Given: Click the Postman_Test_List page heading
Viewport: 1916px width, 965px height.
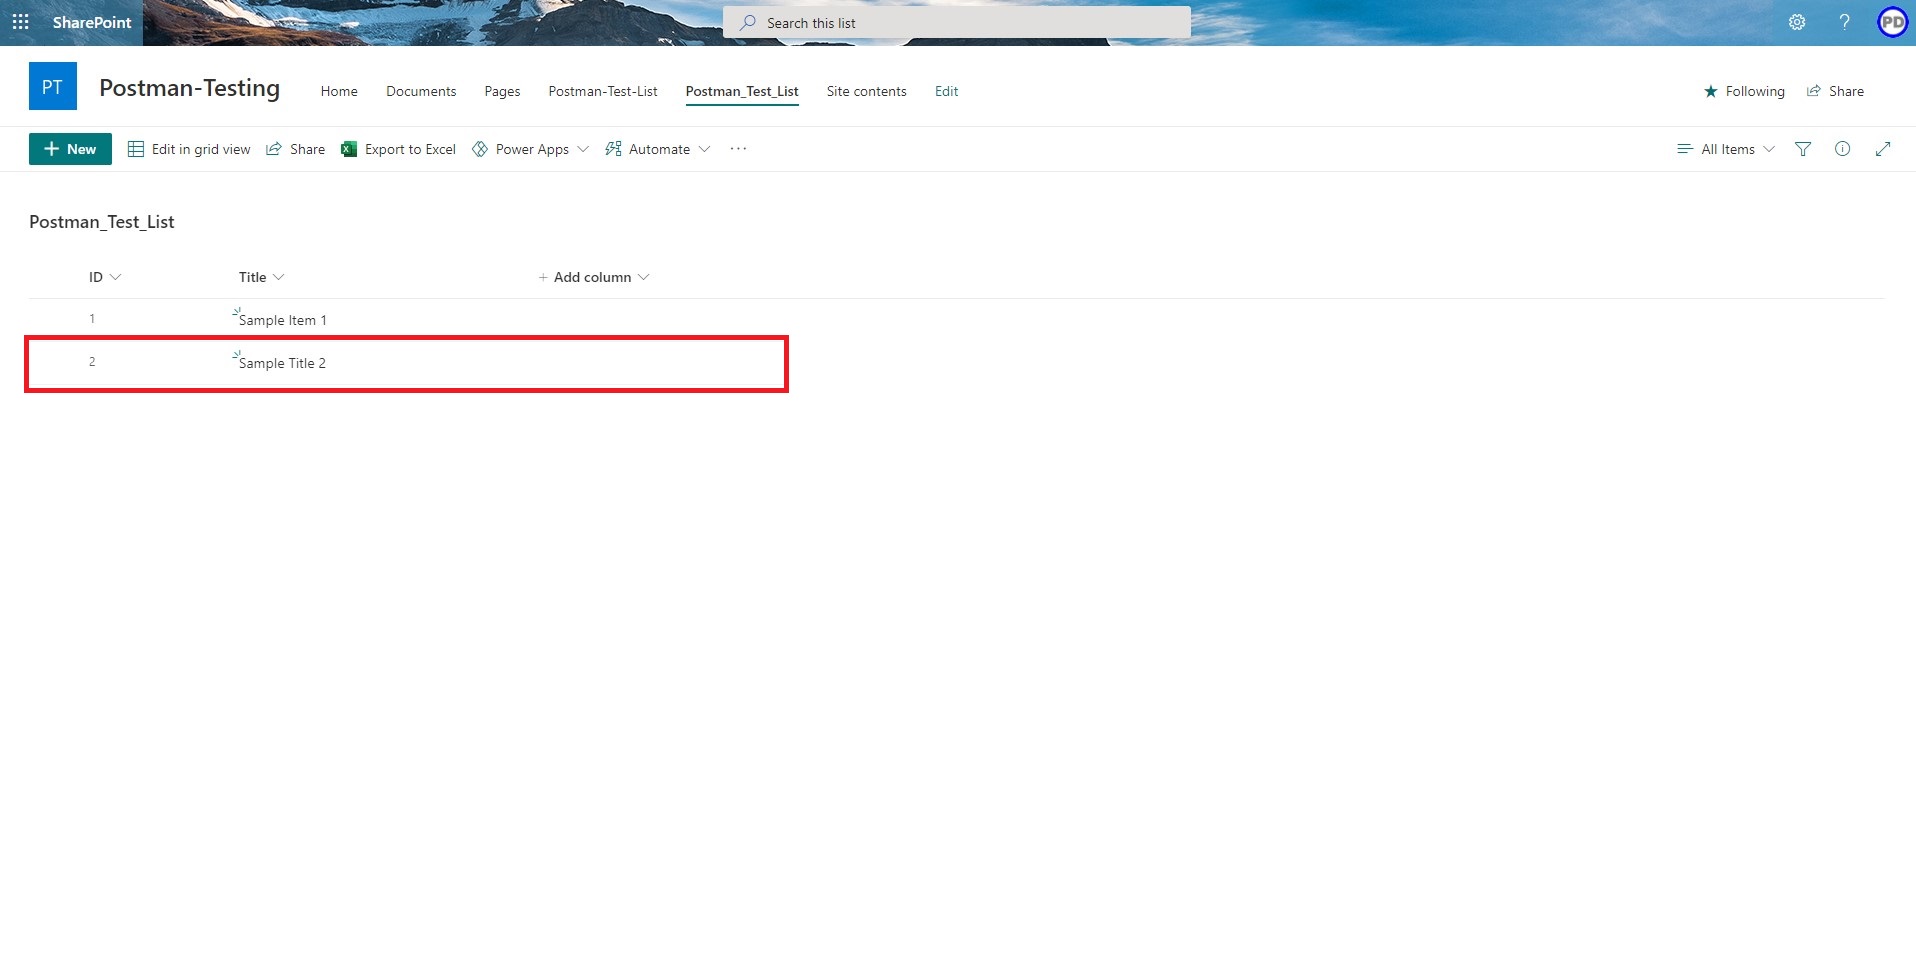Looking at the screenshot, I should [102, 222].
